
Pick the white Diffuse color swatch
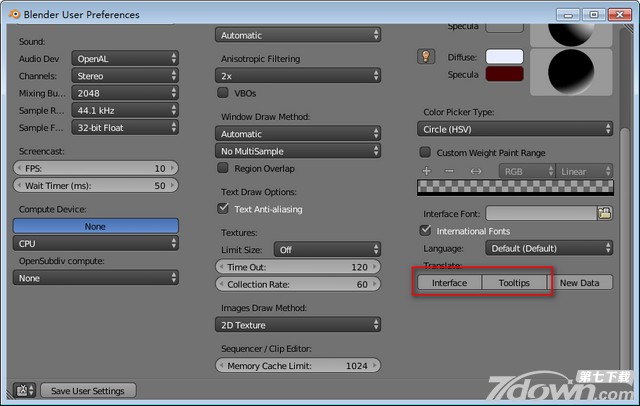pos(504,57)
